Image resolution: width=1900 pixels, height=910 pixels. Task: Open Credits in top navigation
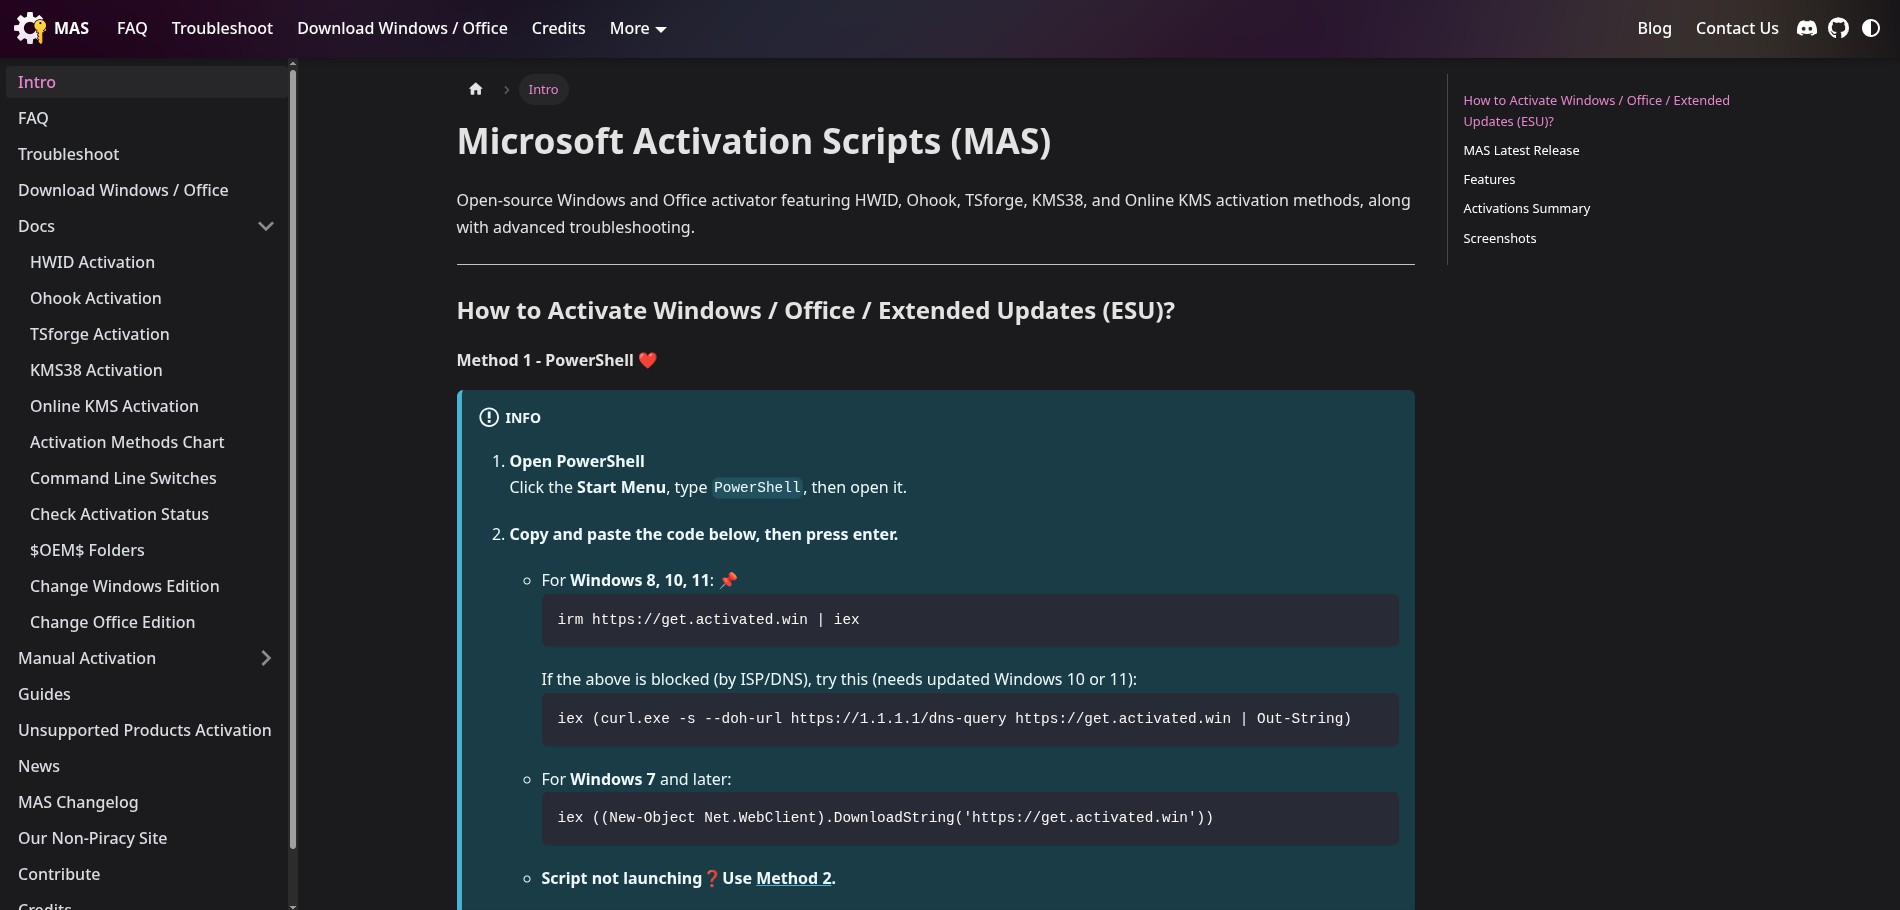(558, 28)
